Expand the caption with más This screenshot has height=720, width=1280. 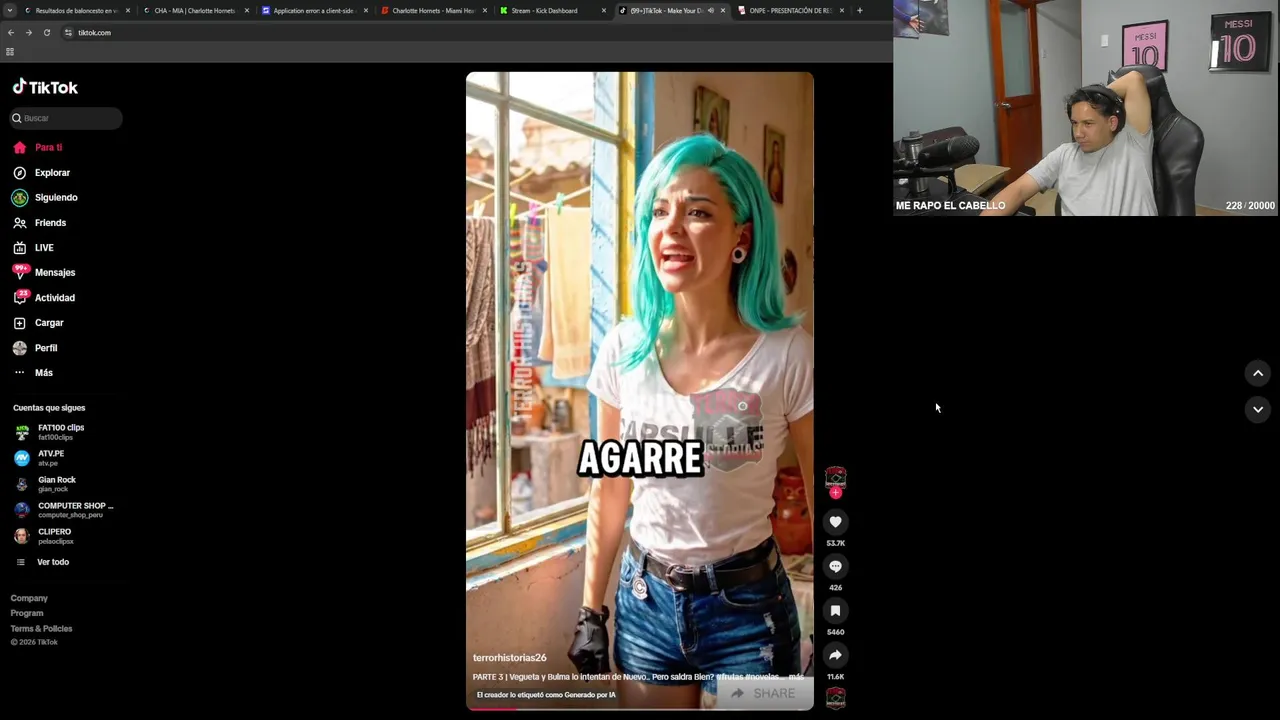[796, 677]
